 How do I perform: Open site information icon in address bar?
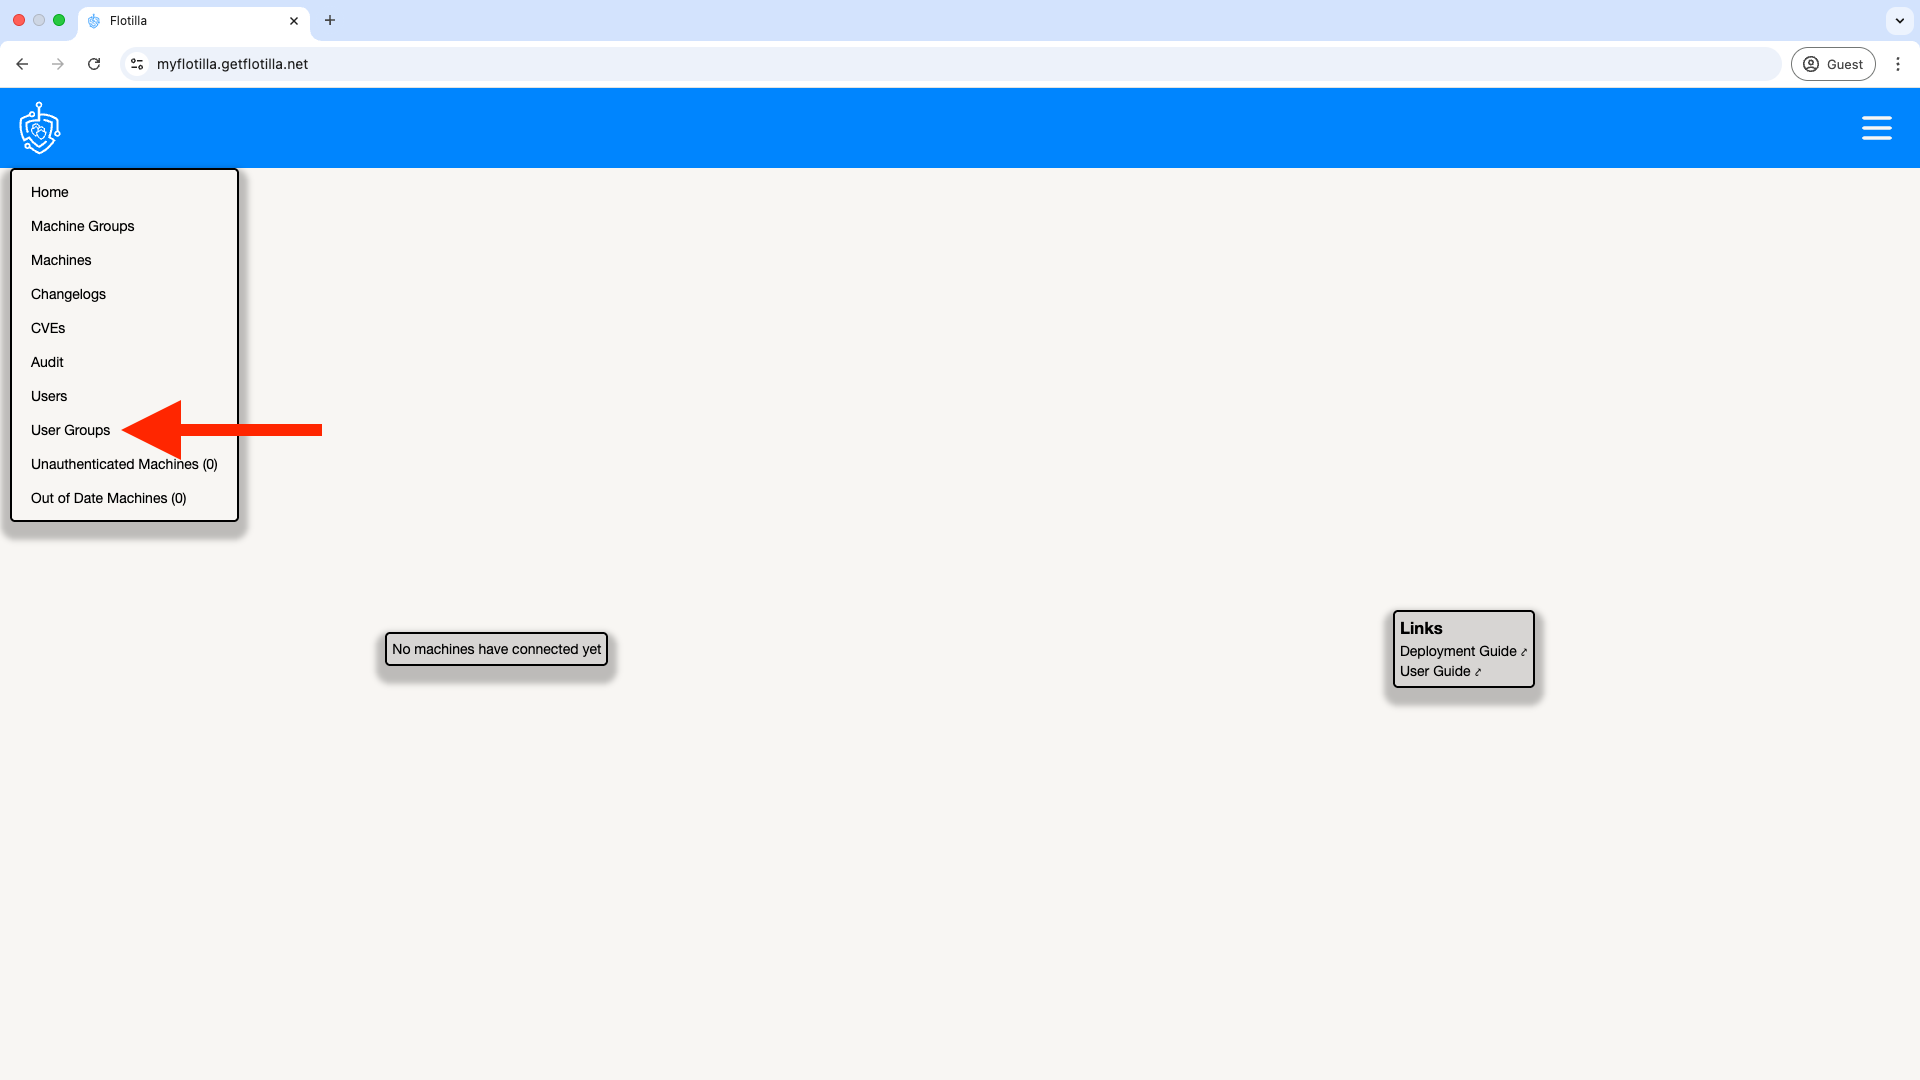137,64
